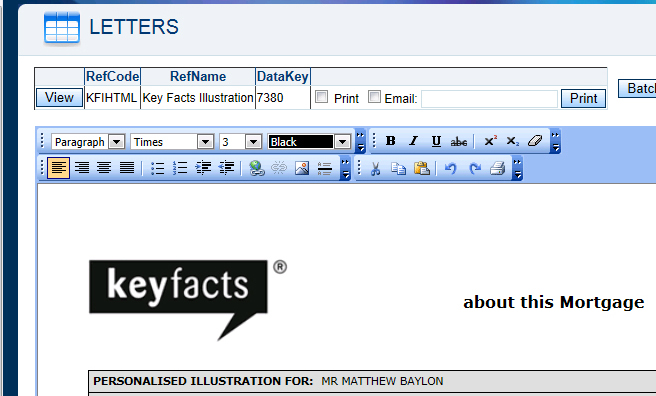This screenshot has height=396, width=656.
Task: Tick the Print checkbox
Action: coord(321,97)
